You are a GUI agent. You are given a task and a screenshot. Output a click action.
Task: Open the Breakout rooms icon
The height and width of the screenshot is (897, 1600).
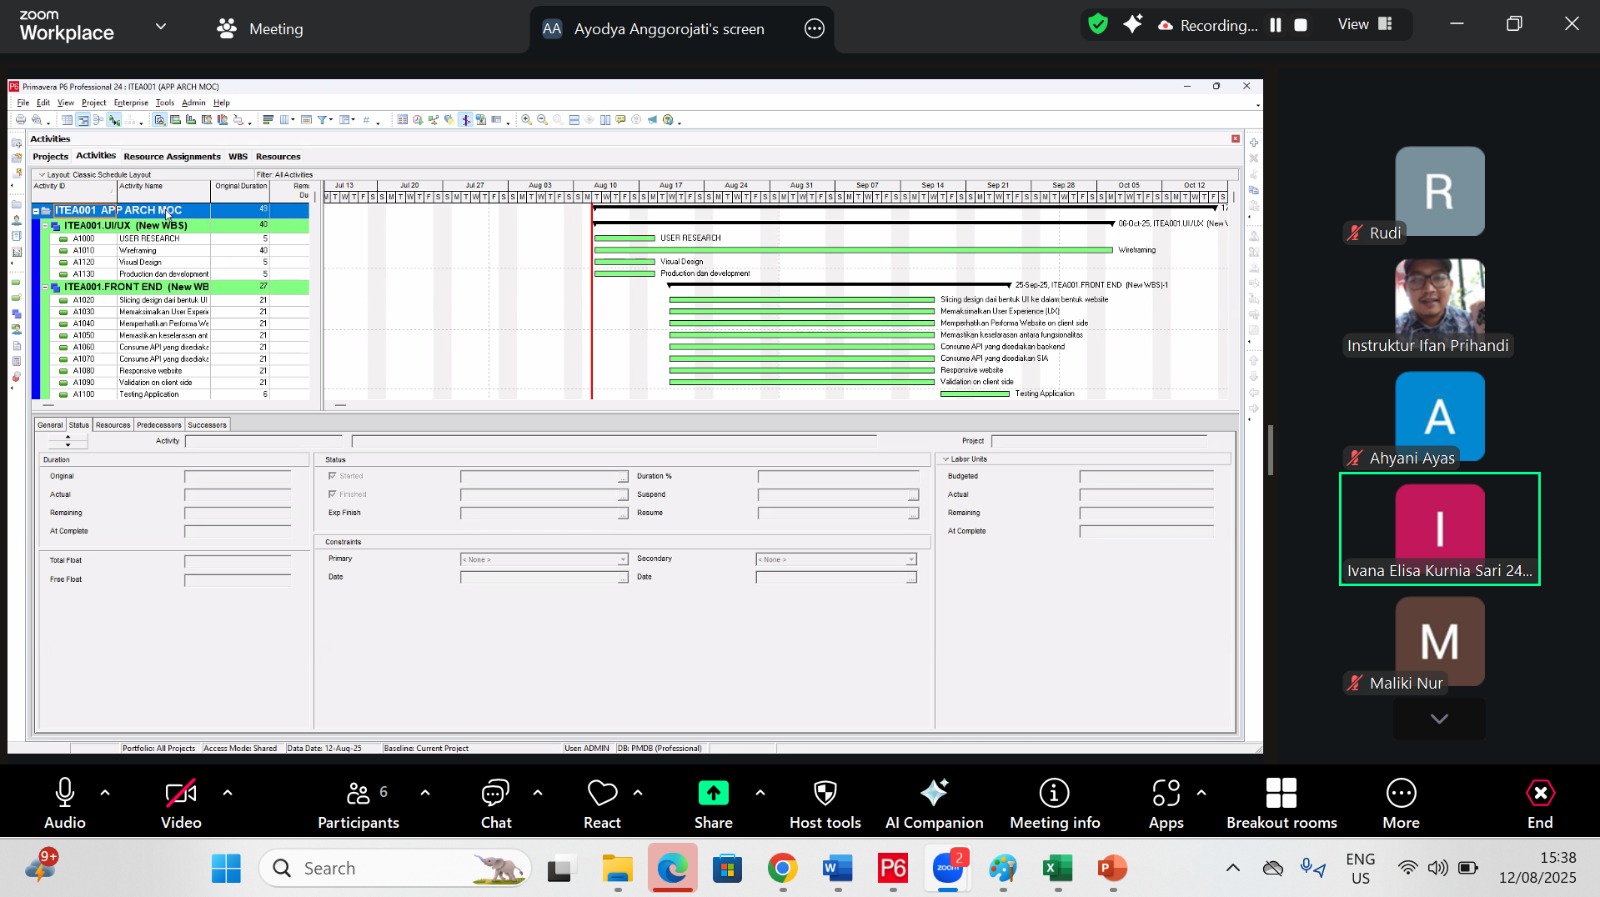1281,794
